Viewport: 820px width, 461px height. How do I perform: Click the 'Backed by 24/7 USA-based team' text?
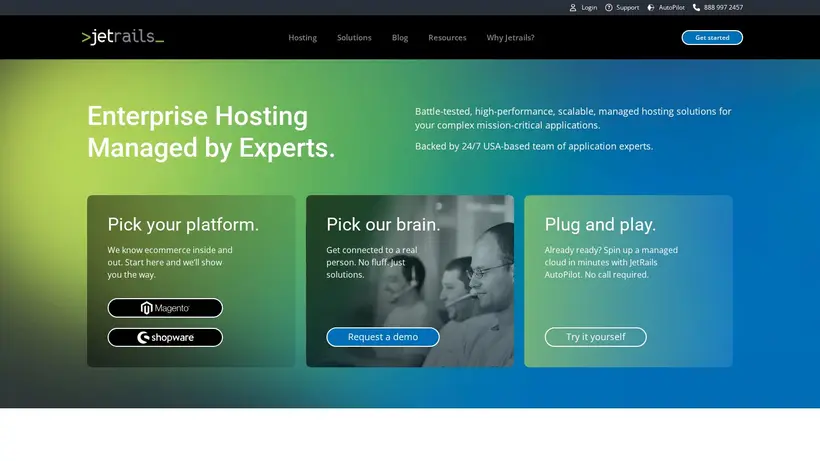click(534, 146)
